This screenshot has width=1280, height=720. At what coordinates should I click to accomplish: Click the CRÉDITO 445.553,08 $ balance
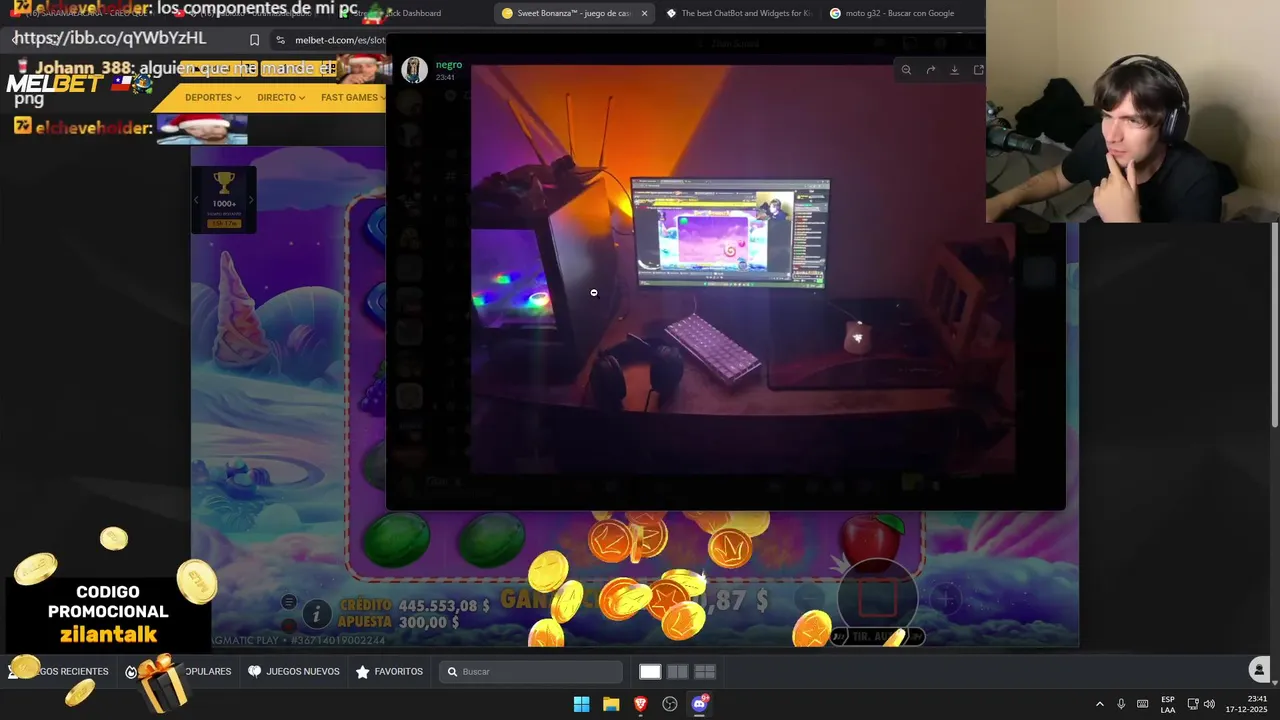click(x=415, y=606)
